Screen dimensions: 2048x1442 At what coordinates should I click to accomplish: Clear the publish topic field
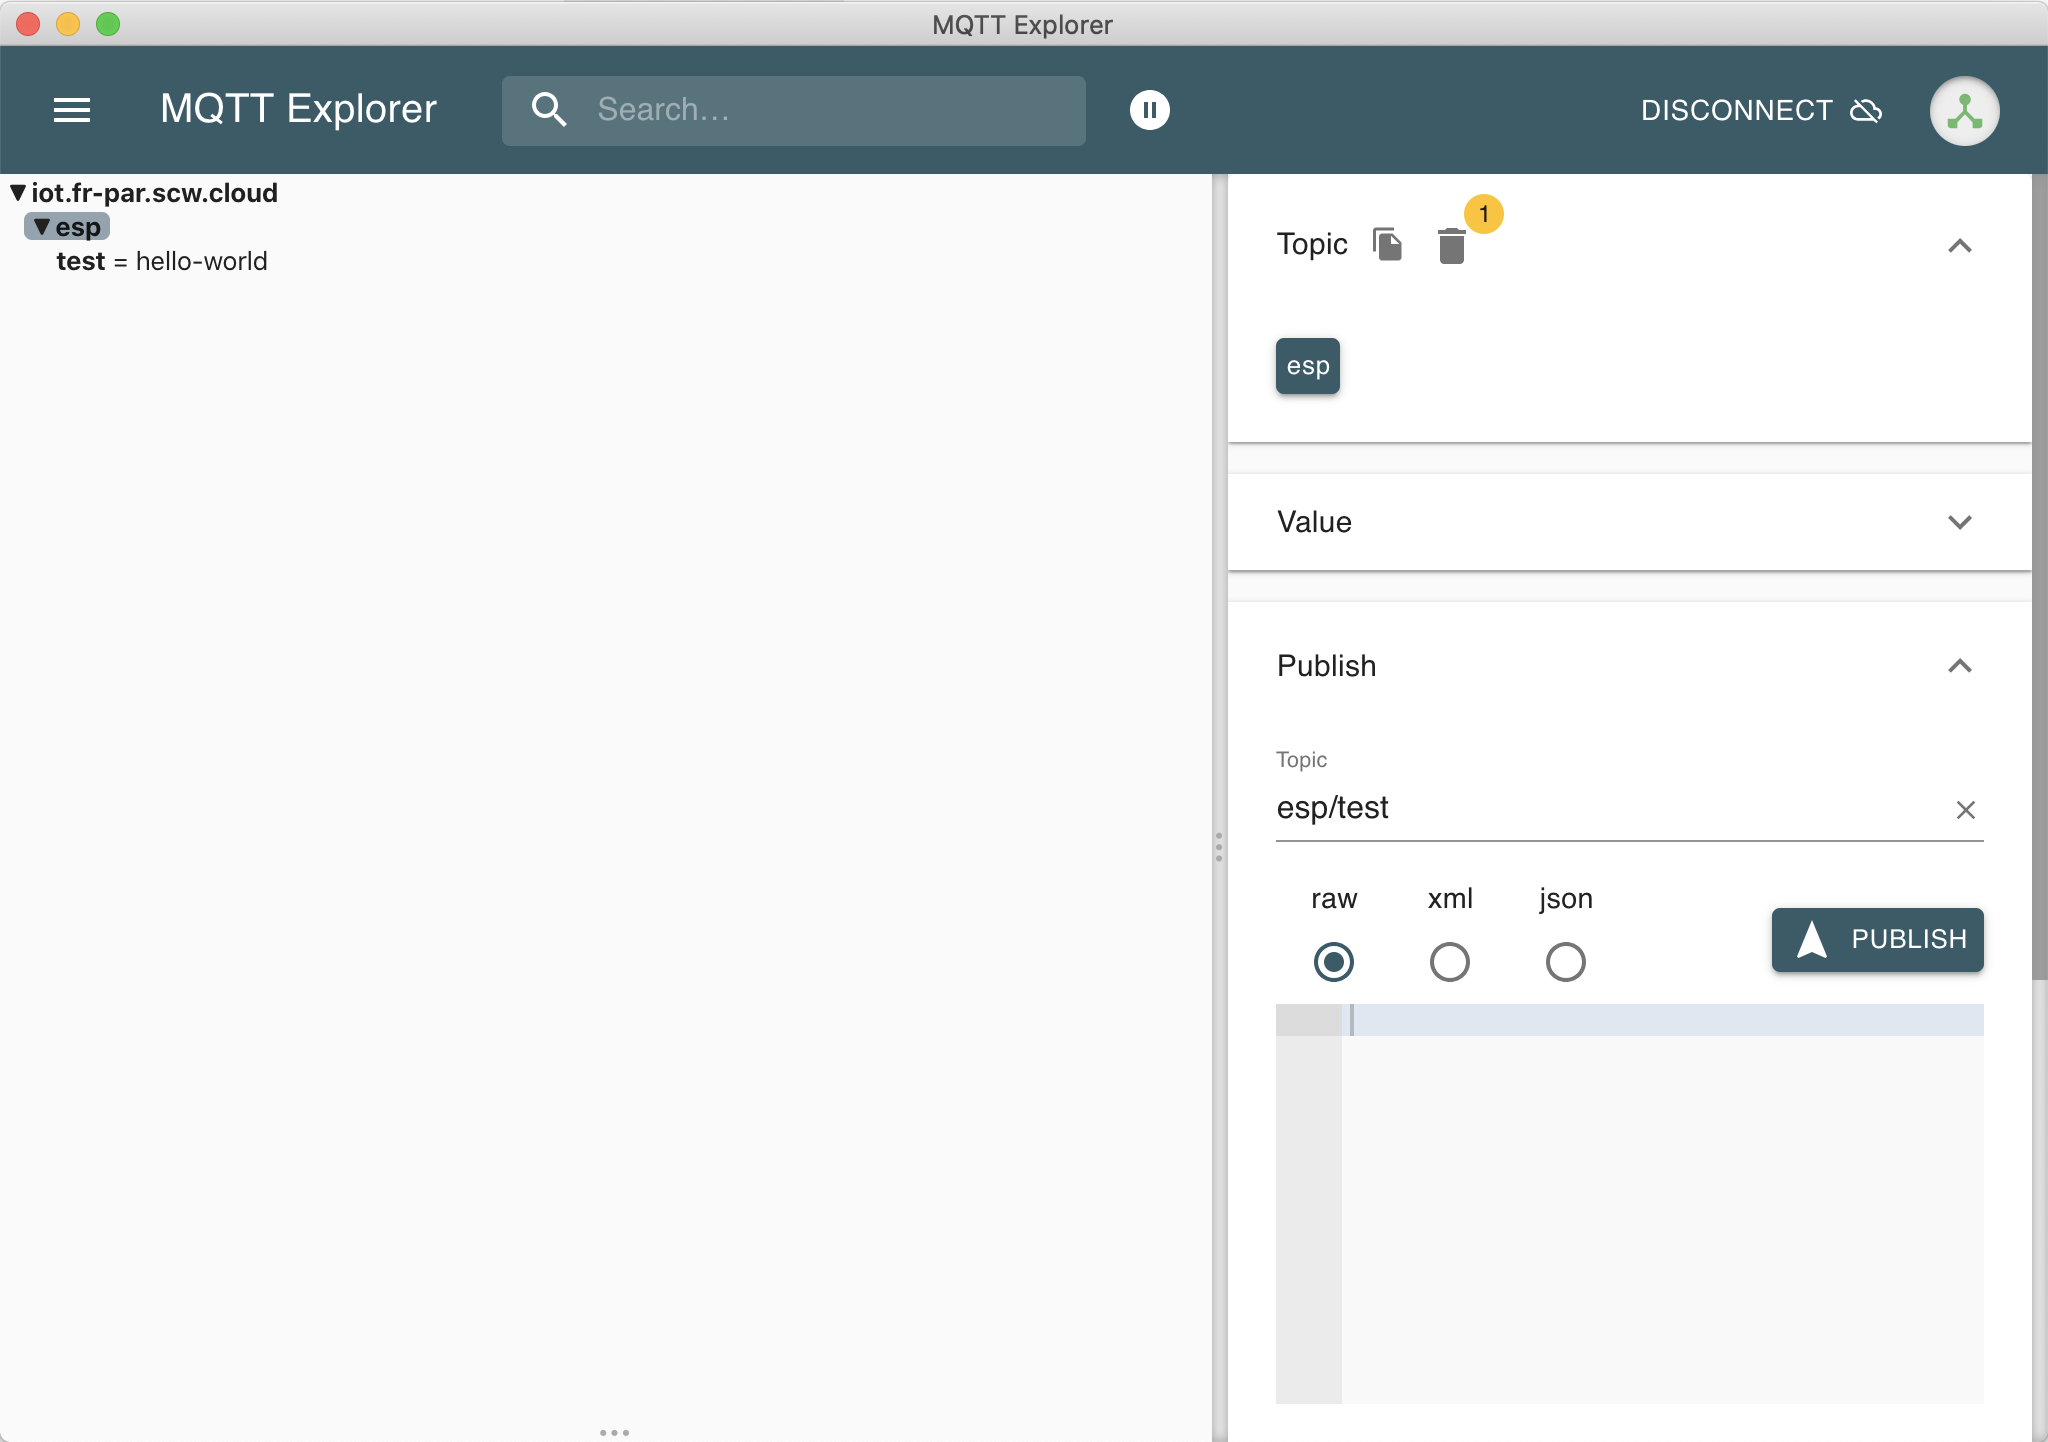[x=1965, y=809]
